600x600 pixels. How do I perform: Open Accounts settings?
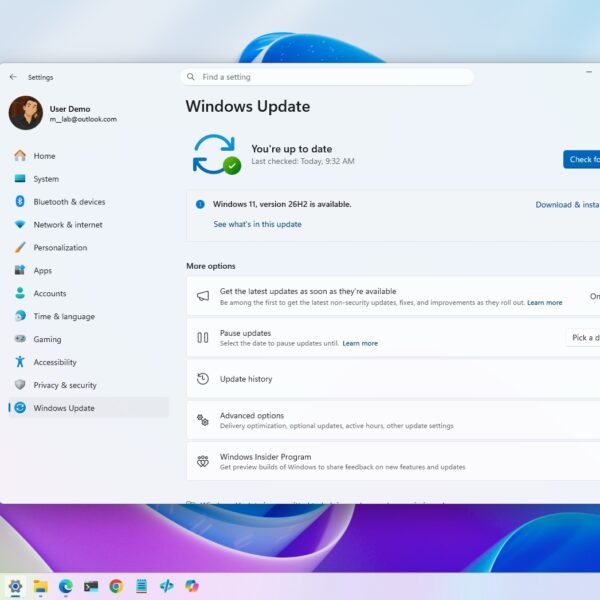coord(89,293)
